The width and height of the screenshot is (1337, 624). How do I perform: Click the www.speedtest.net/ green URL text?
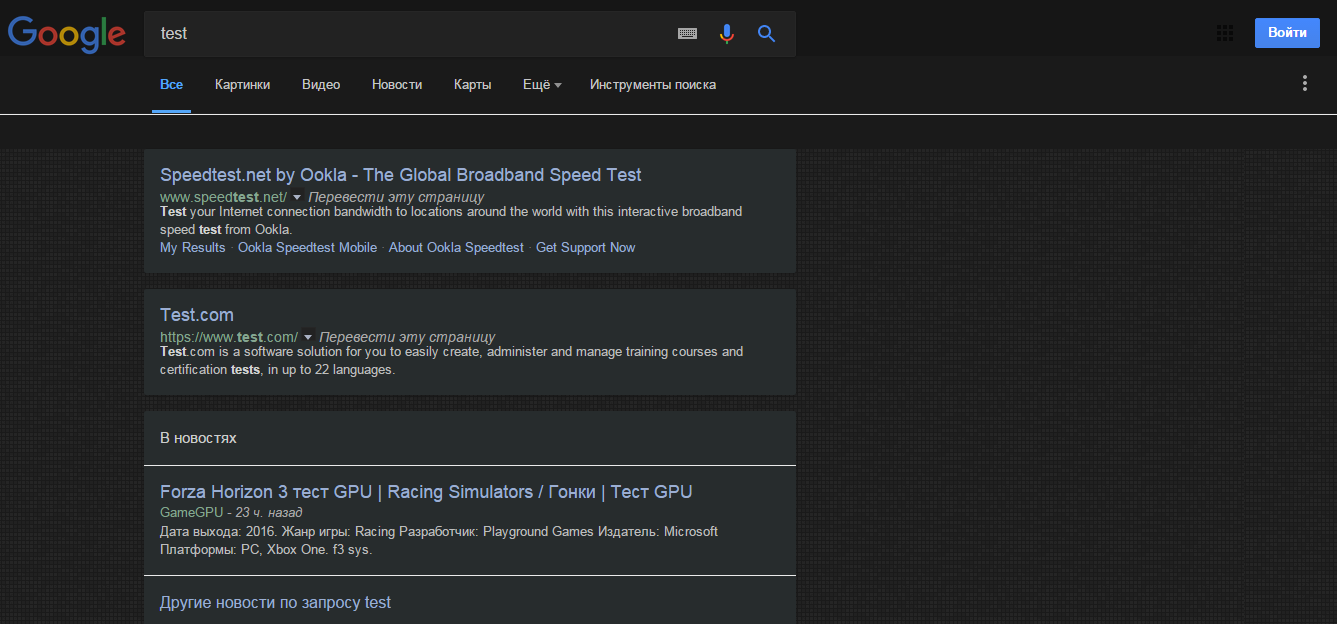(x=224, y=197)
